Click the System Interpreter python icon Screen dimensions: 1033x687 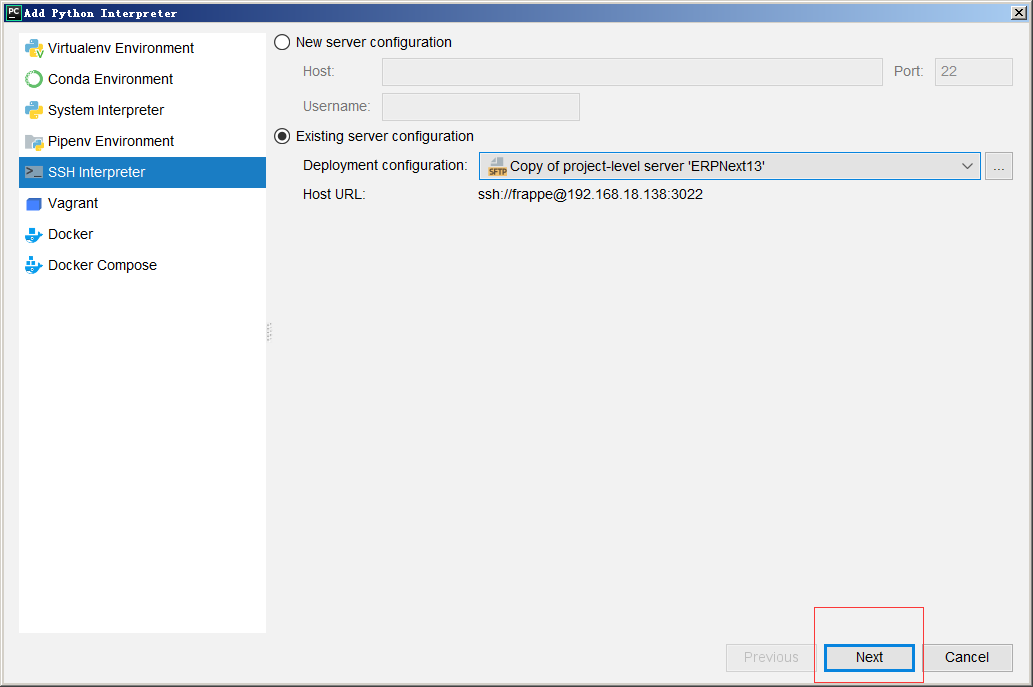(x=34, y=110)
